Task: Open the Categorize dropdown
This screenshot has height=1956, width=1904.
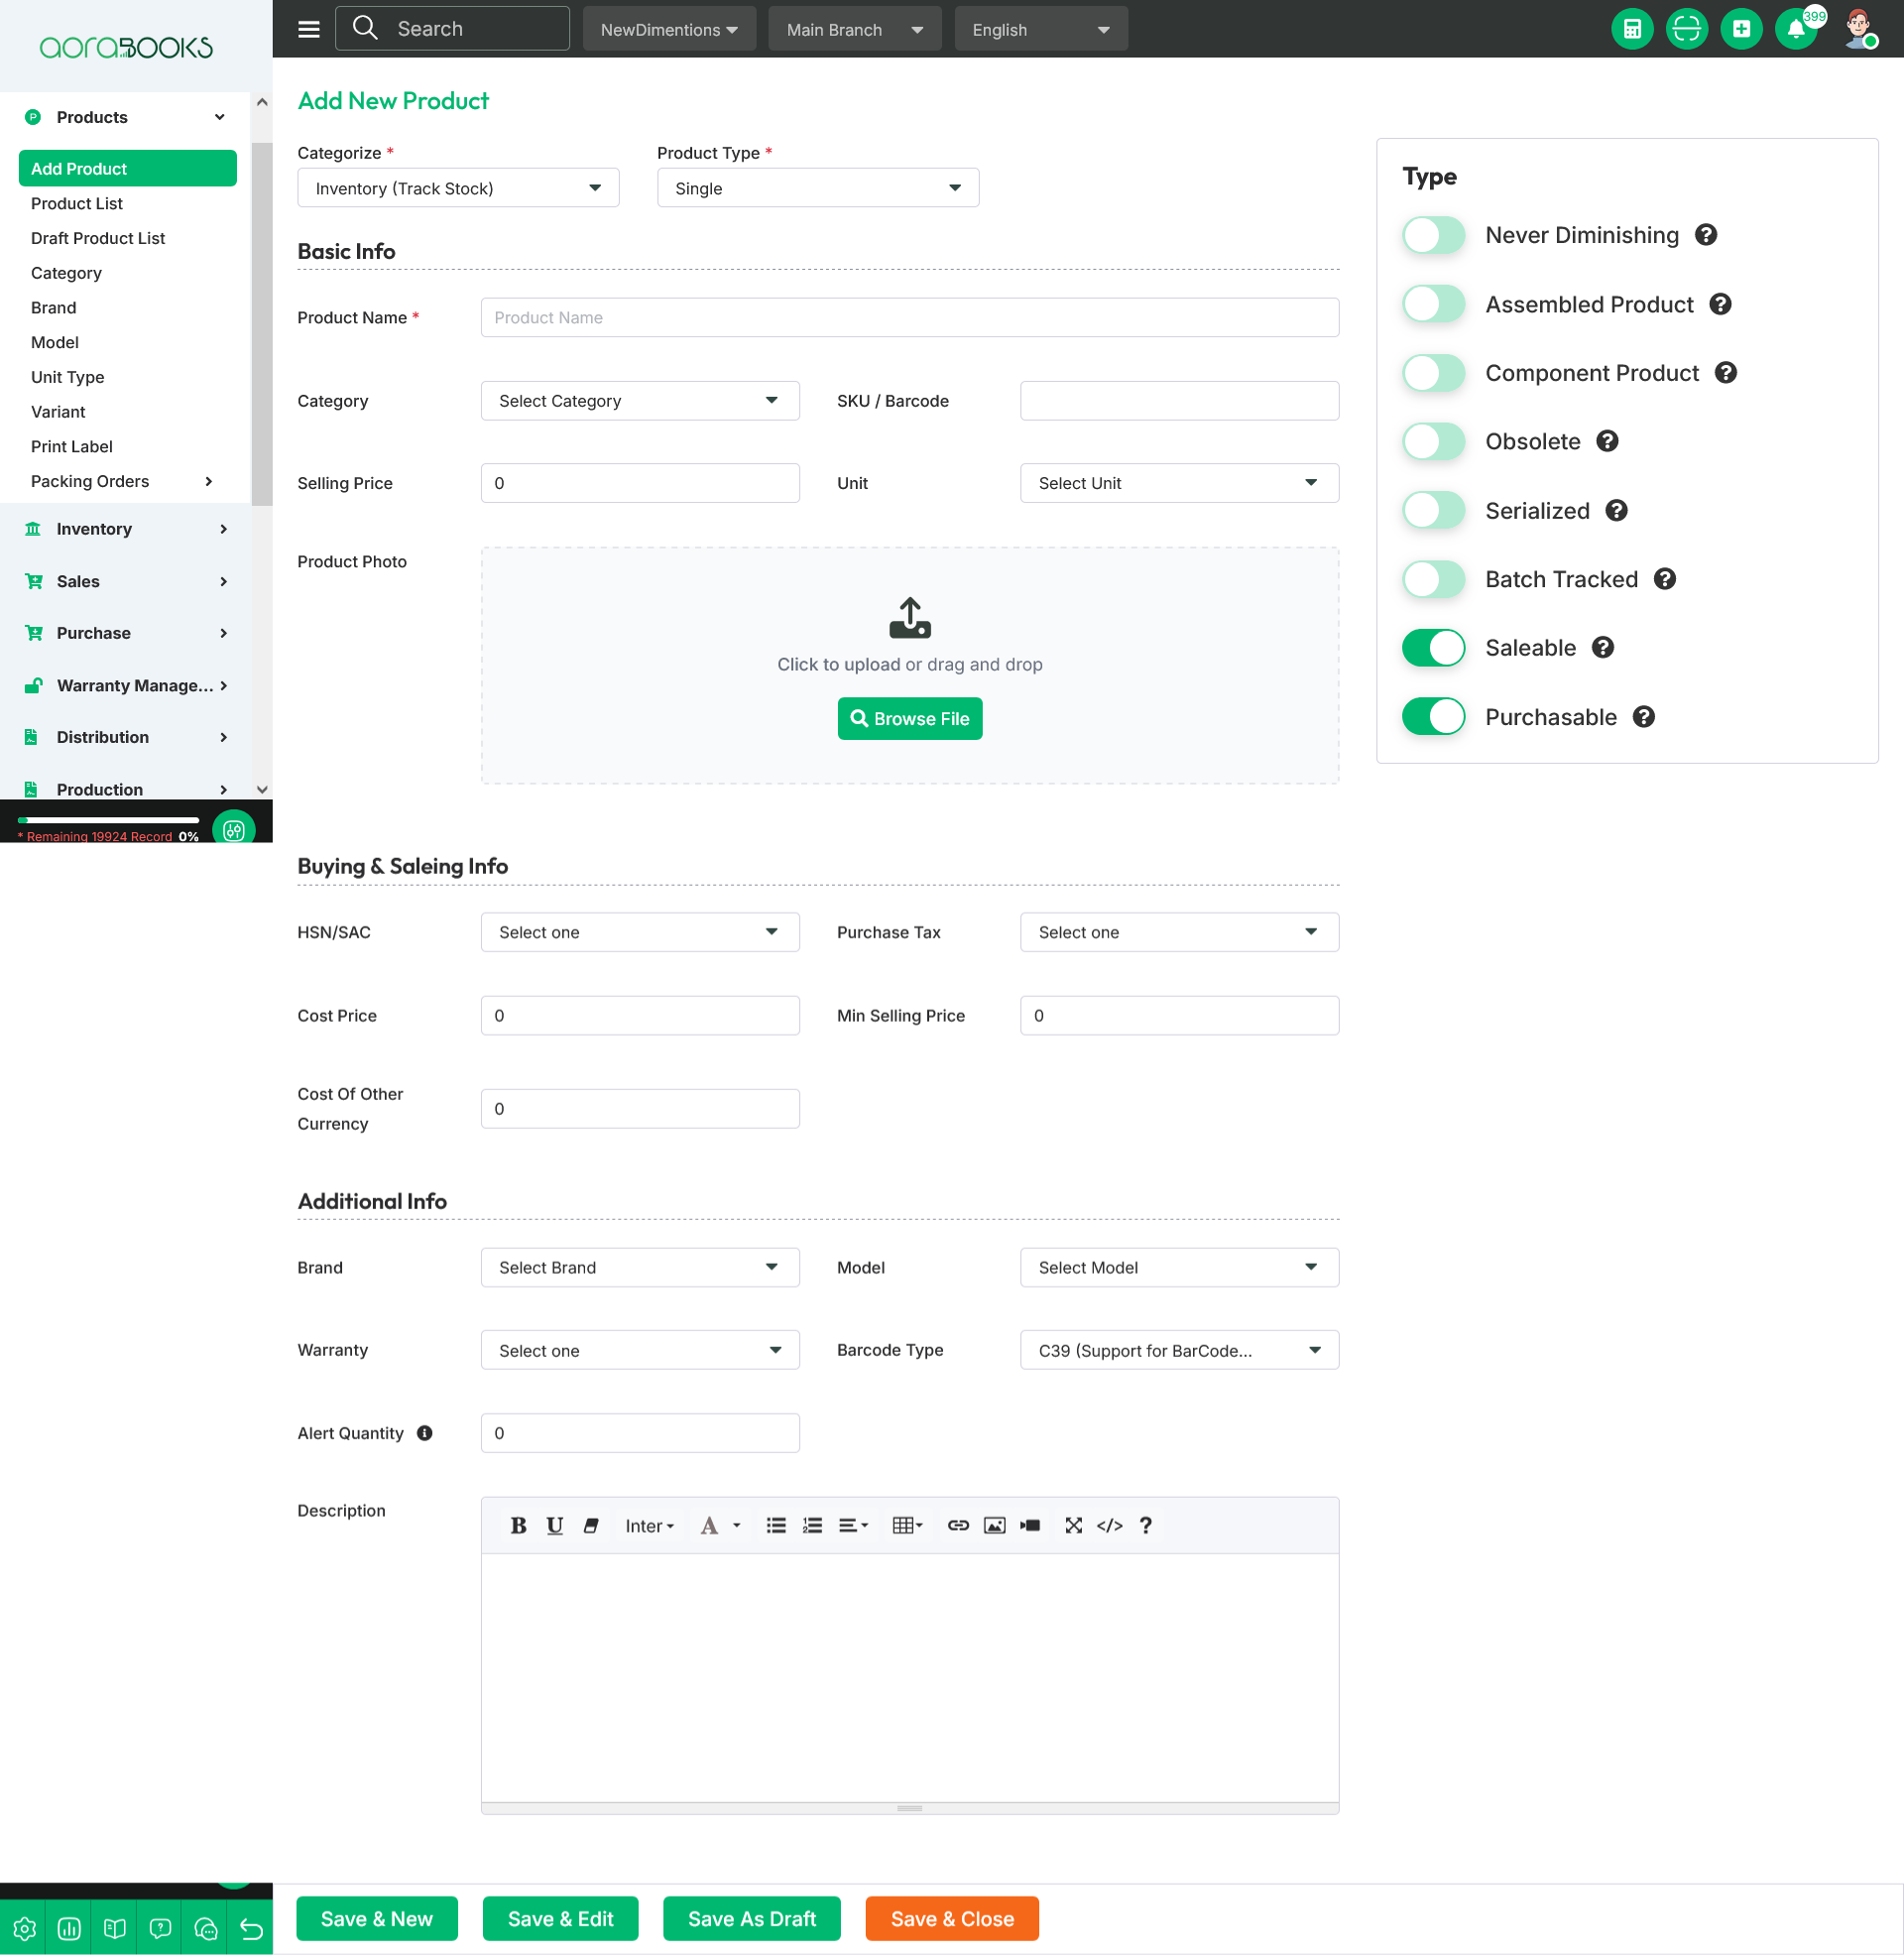Action: [458, 188]
